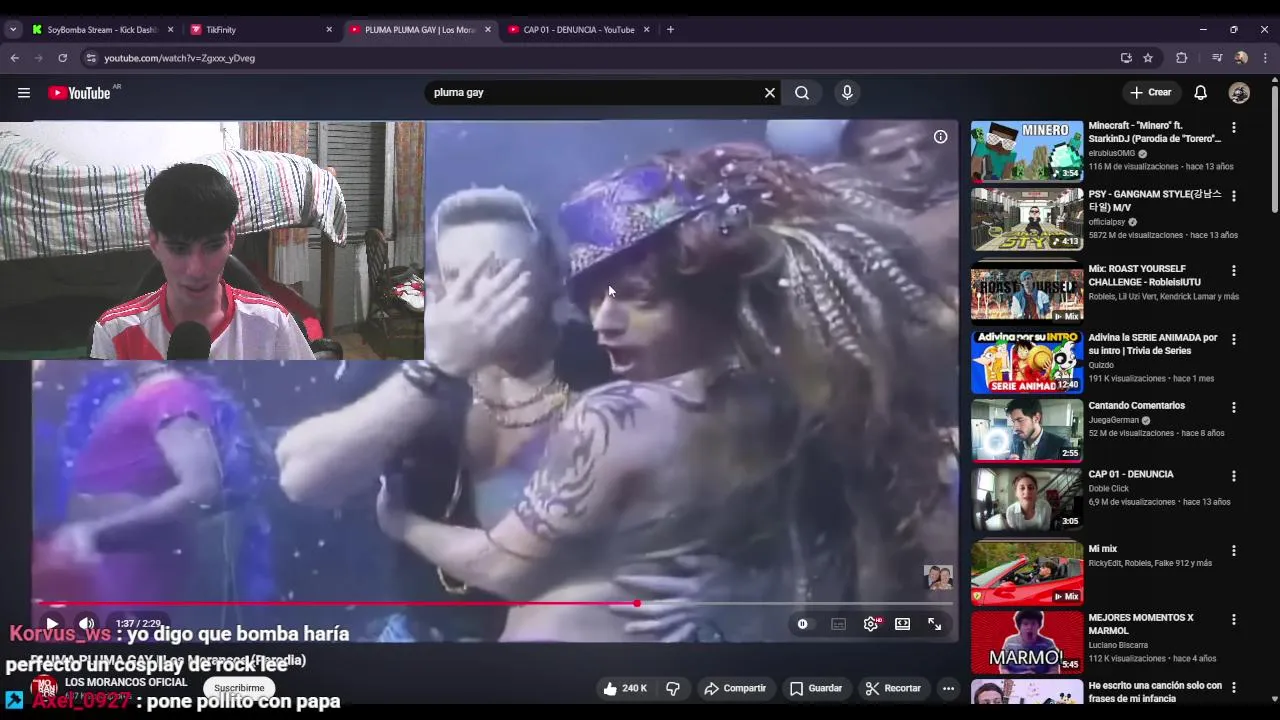This screenshot has width=1280, height=720.
Task: Open YouTube notifications bell
Action: (x=1201, y=93)
